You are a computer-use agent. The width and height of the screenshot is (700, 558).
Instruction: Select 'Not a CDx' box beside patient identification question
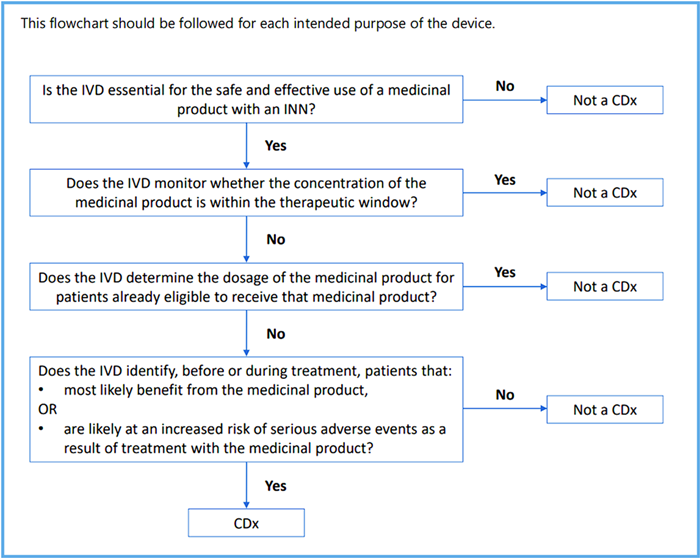pyautogui.click(x=605, y=409)
